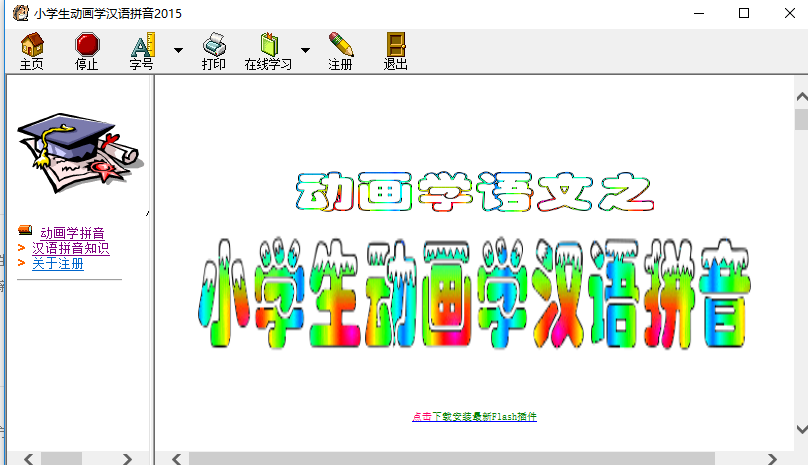Click the 小学生动画学汉语拼音 rainbow title graphic
The width and height of the screenshot is (808, 465).
click(x=474, y=293)
